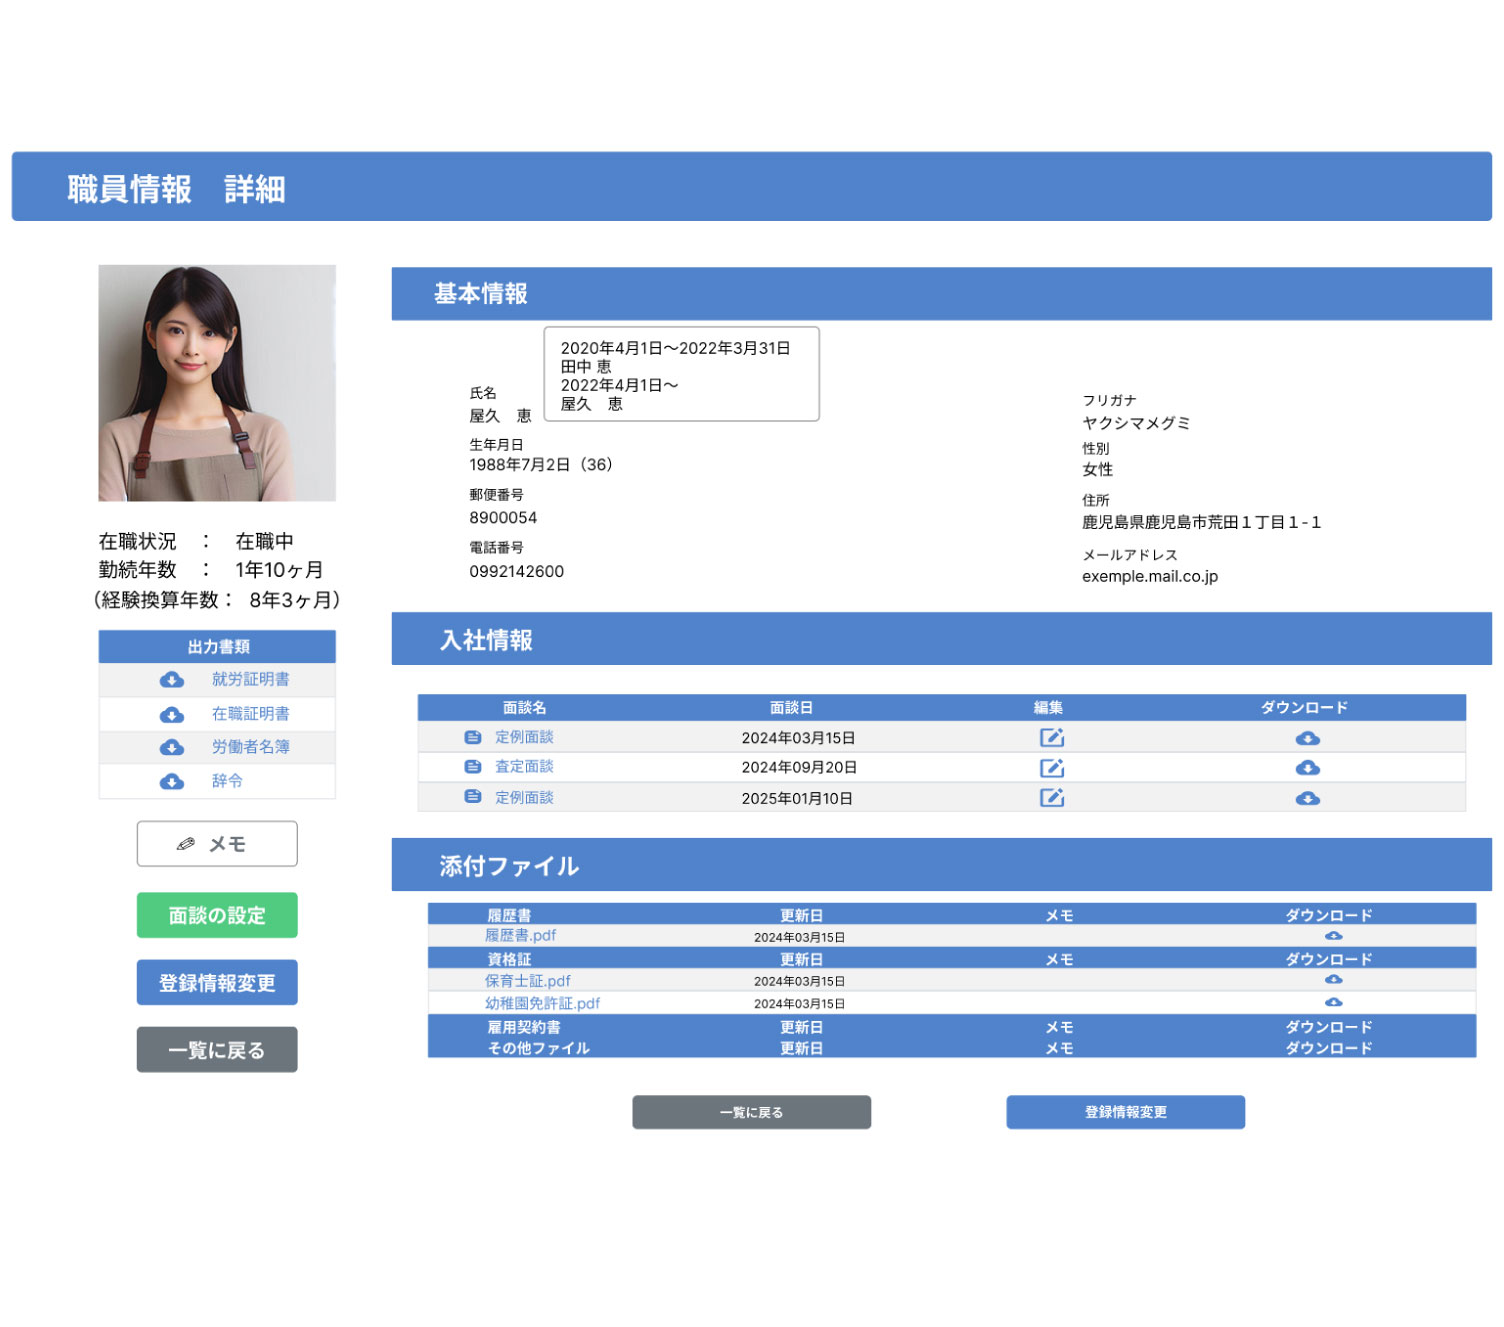Click edit icon for 2024年03月15日 interview
The height and width of the screenshot is (1327, 1504).
pos(1051,738)
